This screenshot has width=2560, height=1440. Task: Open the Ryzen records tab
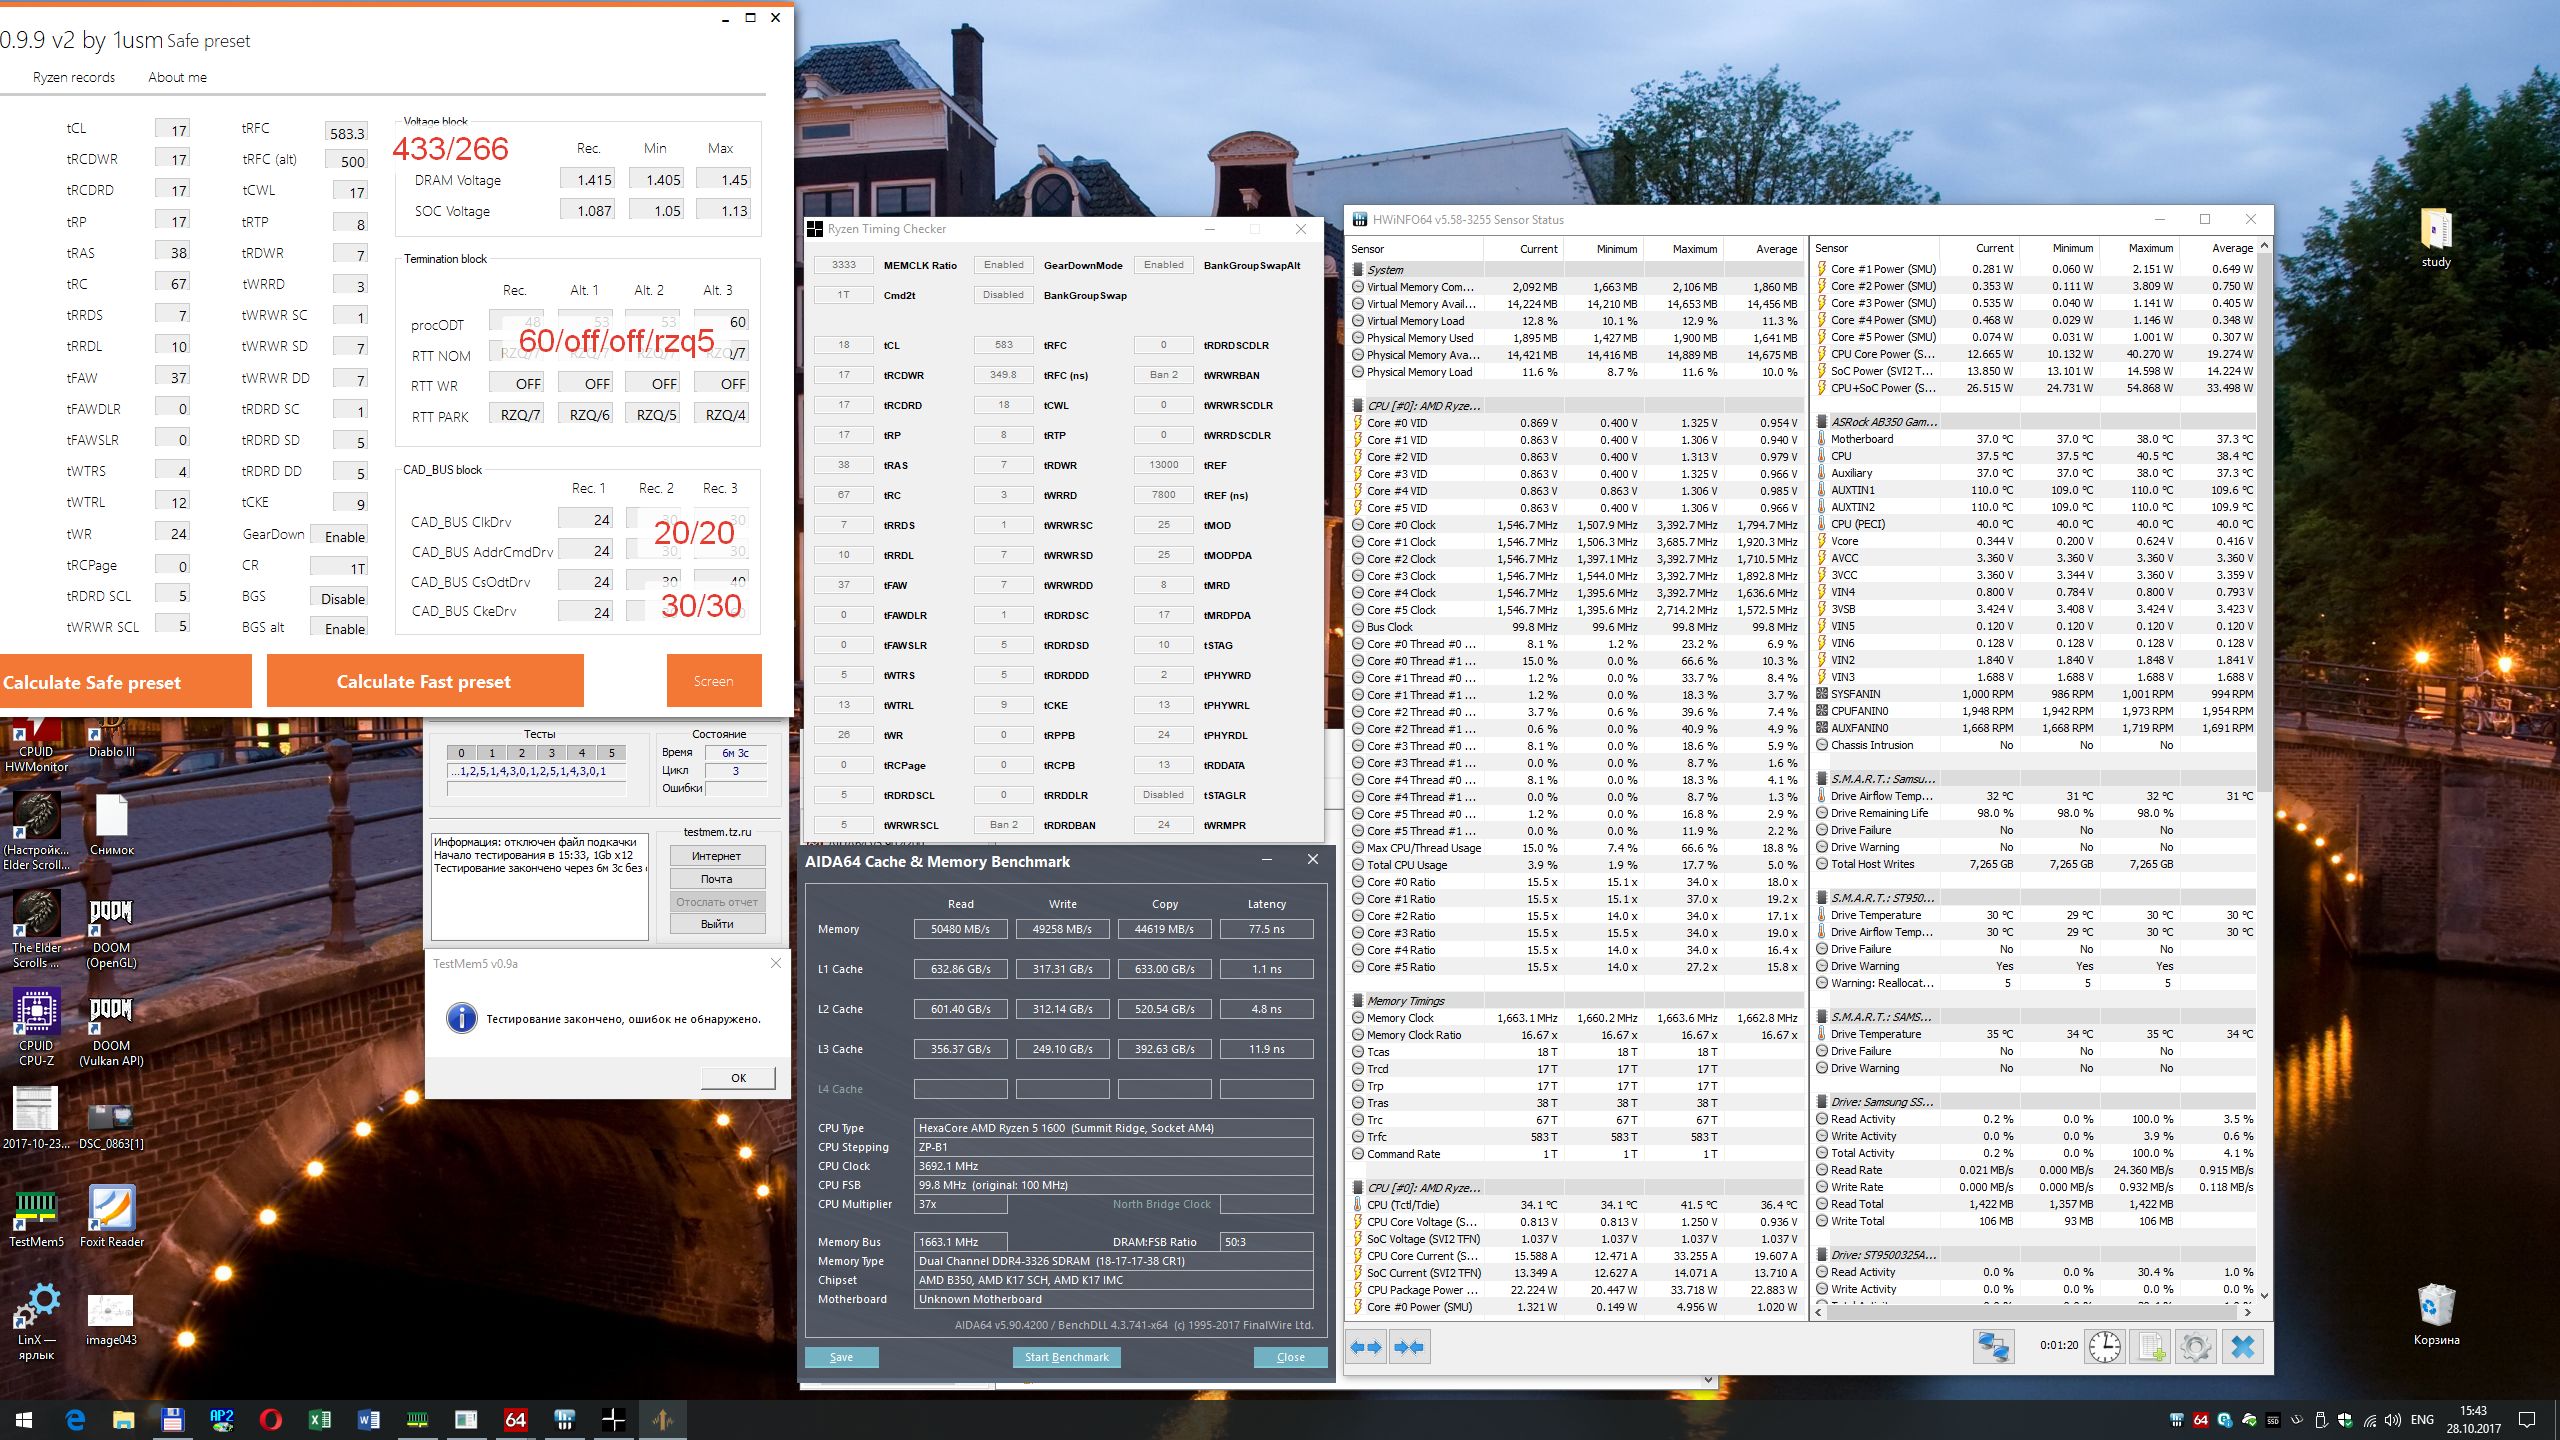[x=73, y=77]
